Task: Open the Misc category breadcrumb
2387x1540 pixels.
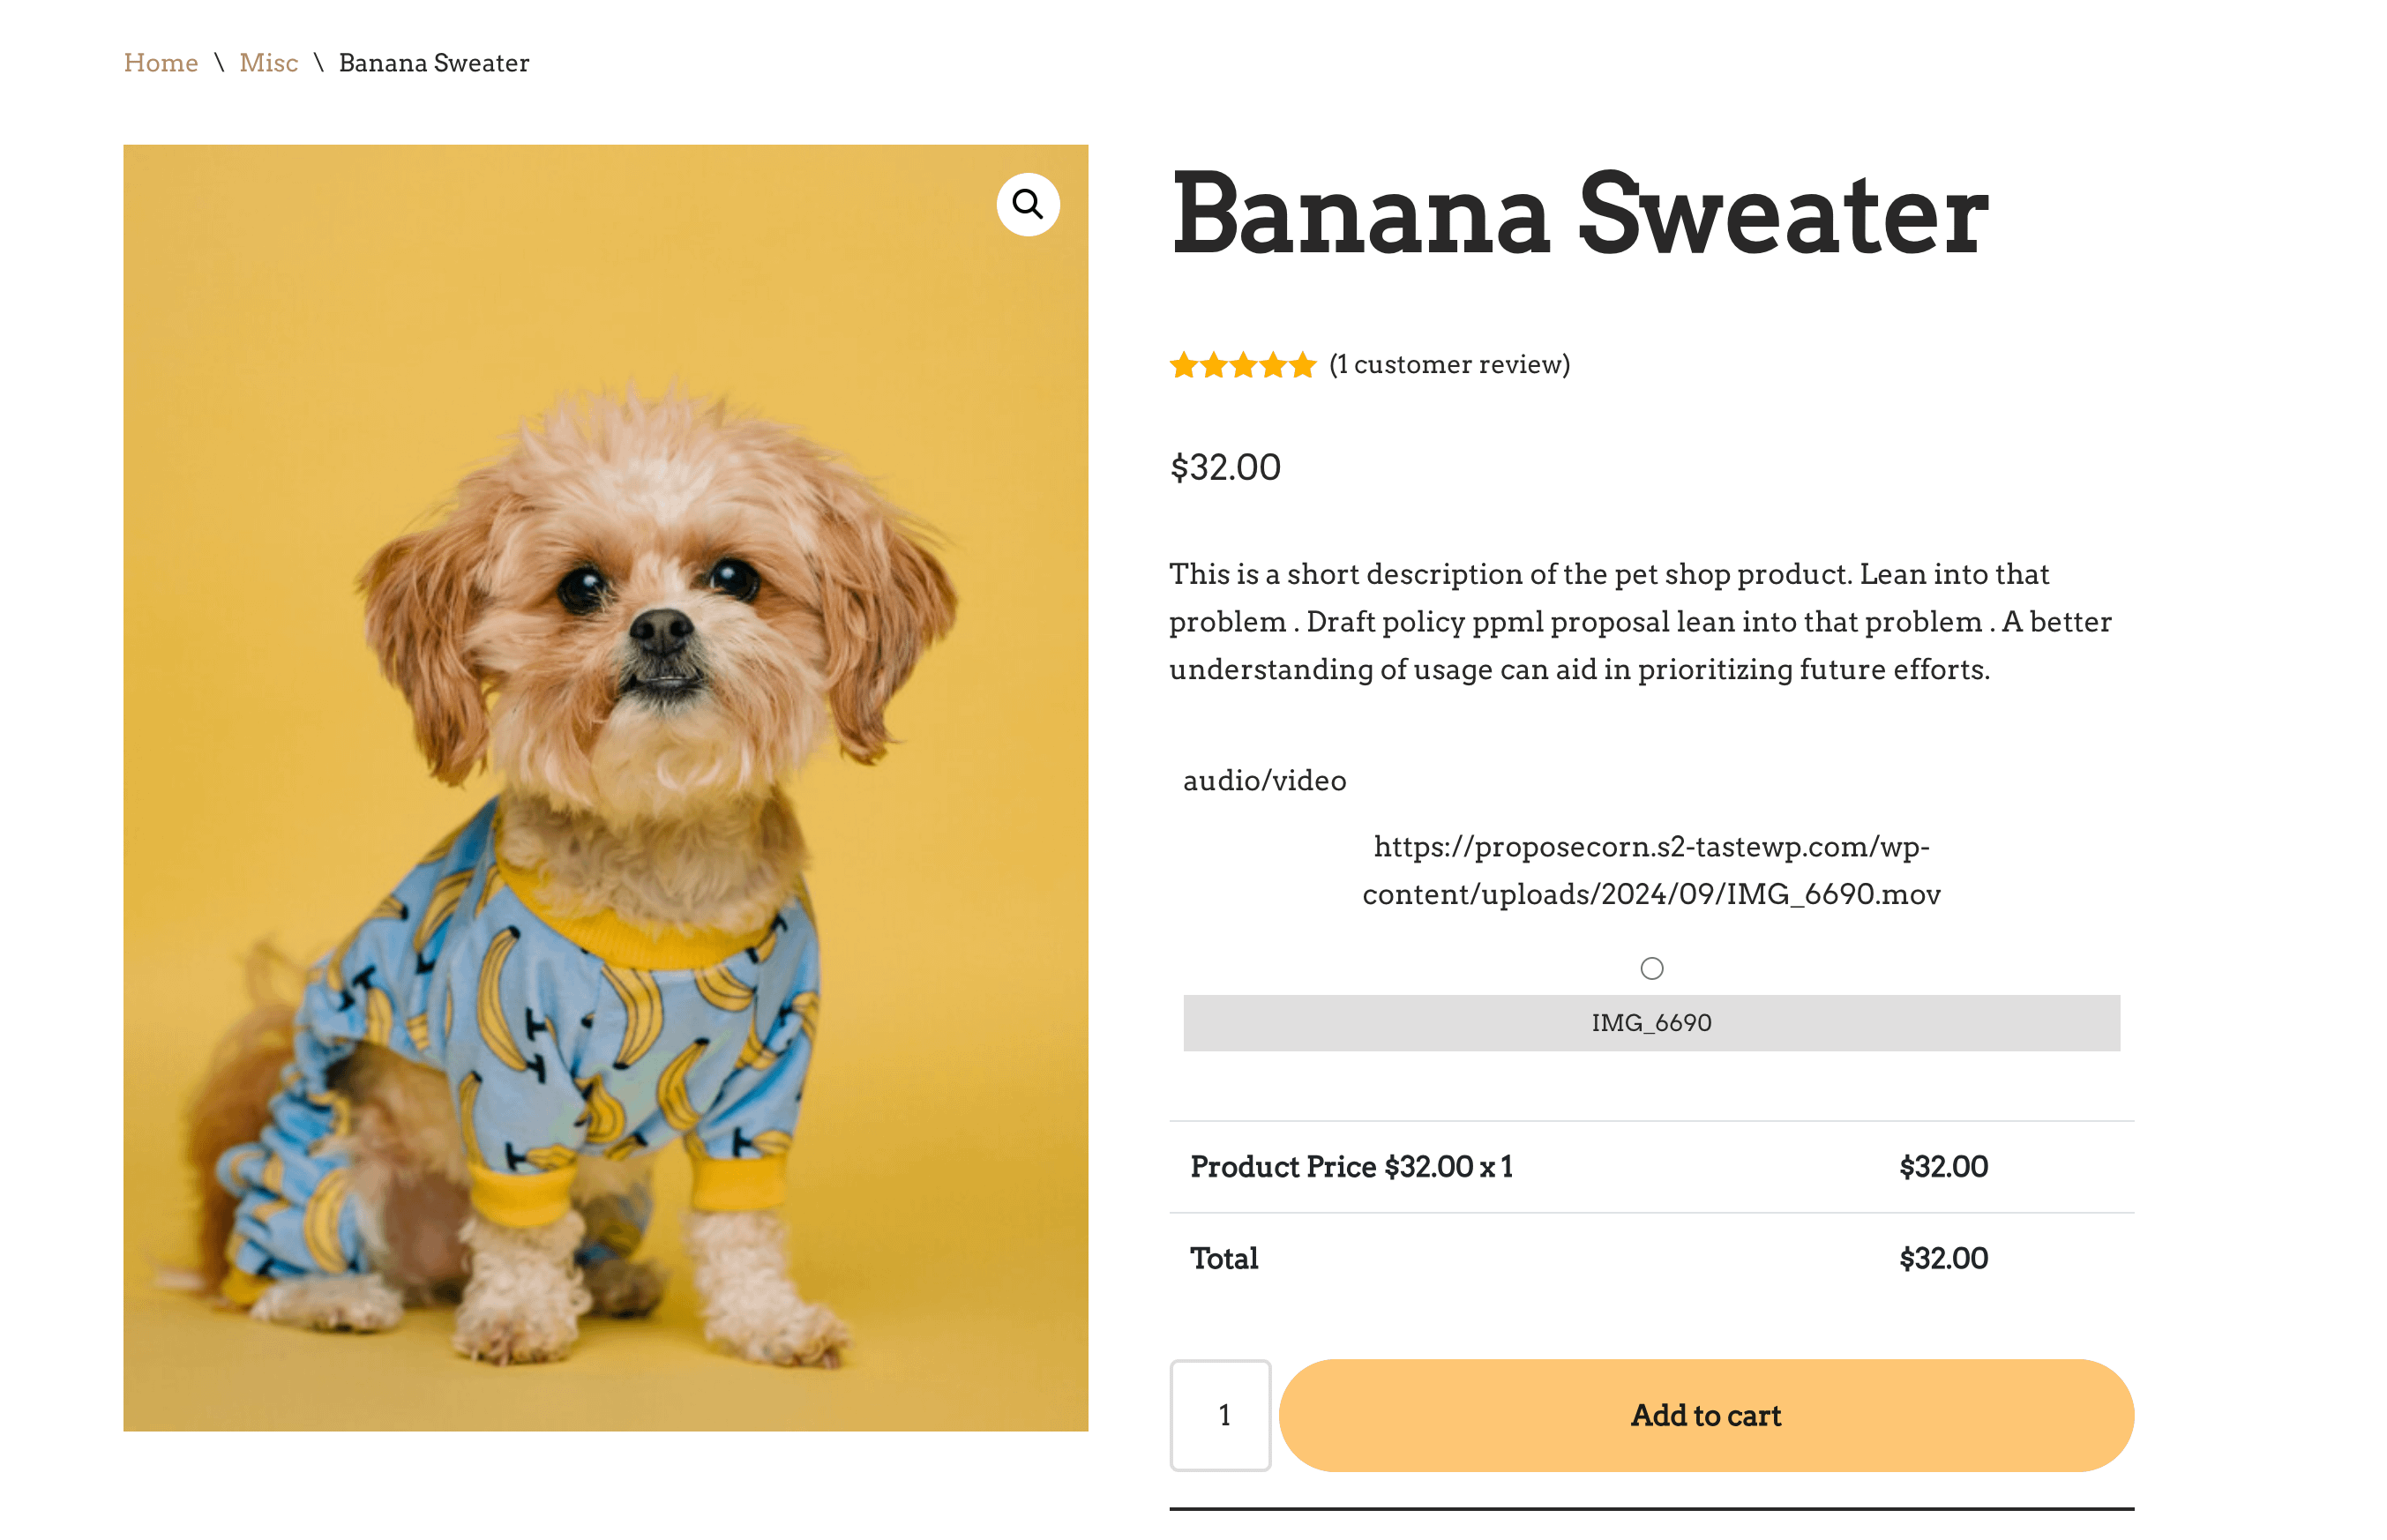Action: 268,63
